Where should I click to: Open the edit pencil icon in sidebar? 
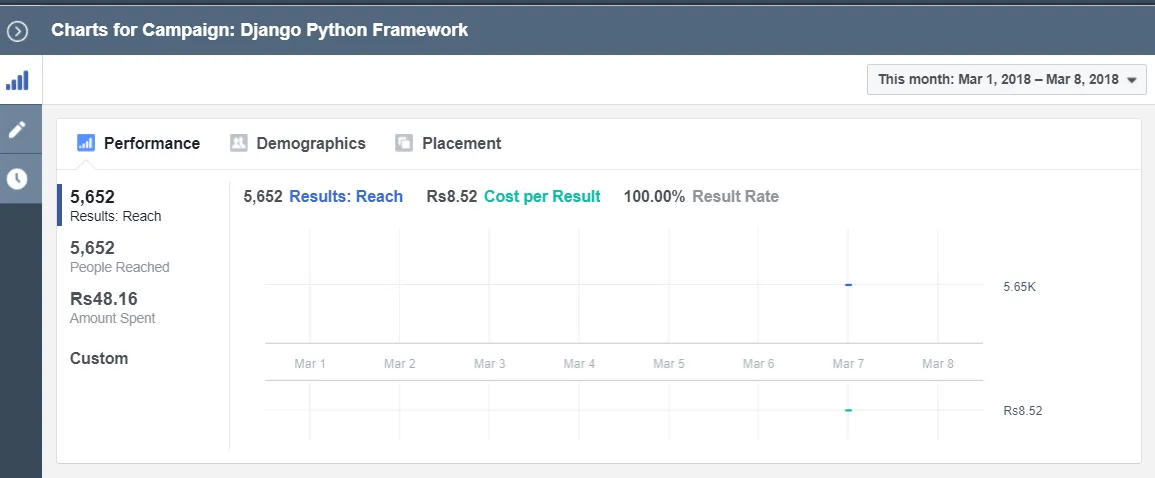[x=17, y=130]
